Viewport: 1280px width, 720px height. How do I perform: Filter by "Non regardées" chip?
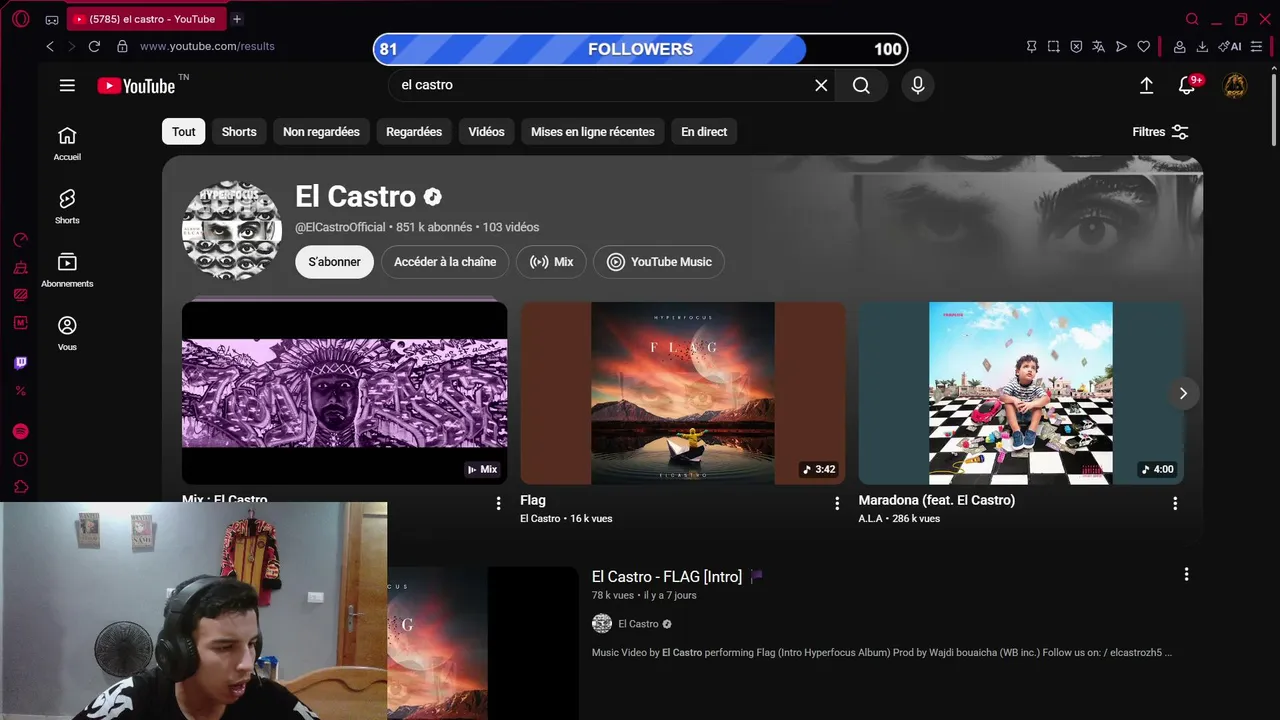point(321,132)
